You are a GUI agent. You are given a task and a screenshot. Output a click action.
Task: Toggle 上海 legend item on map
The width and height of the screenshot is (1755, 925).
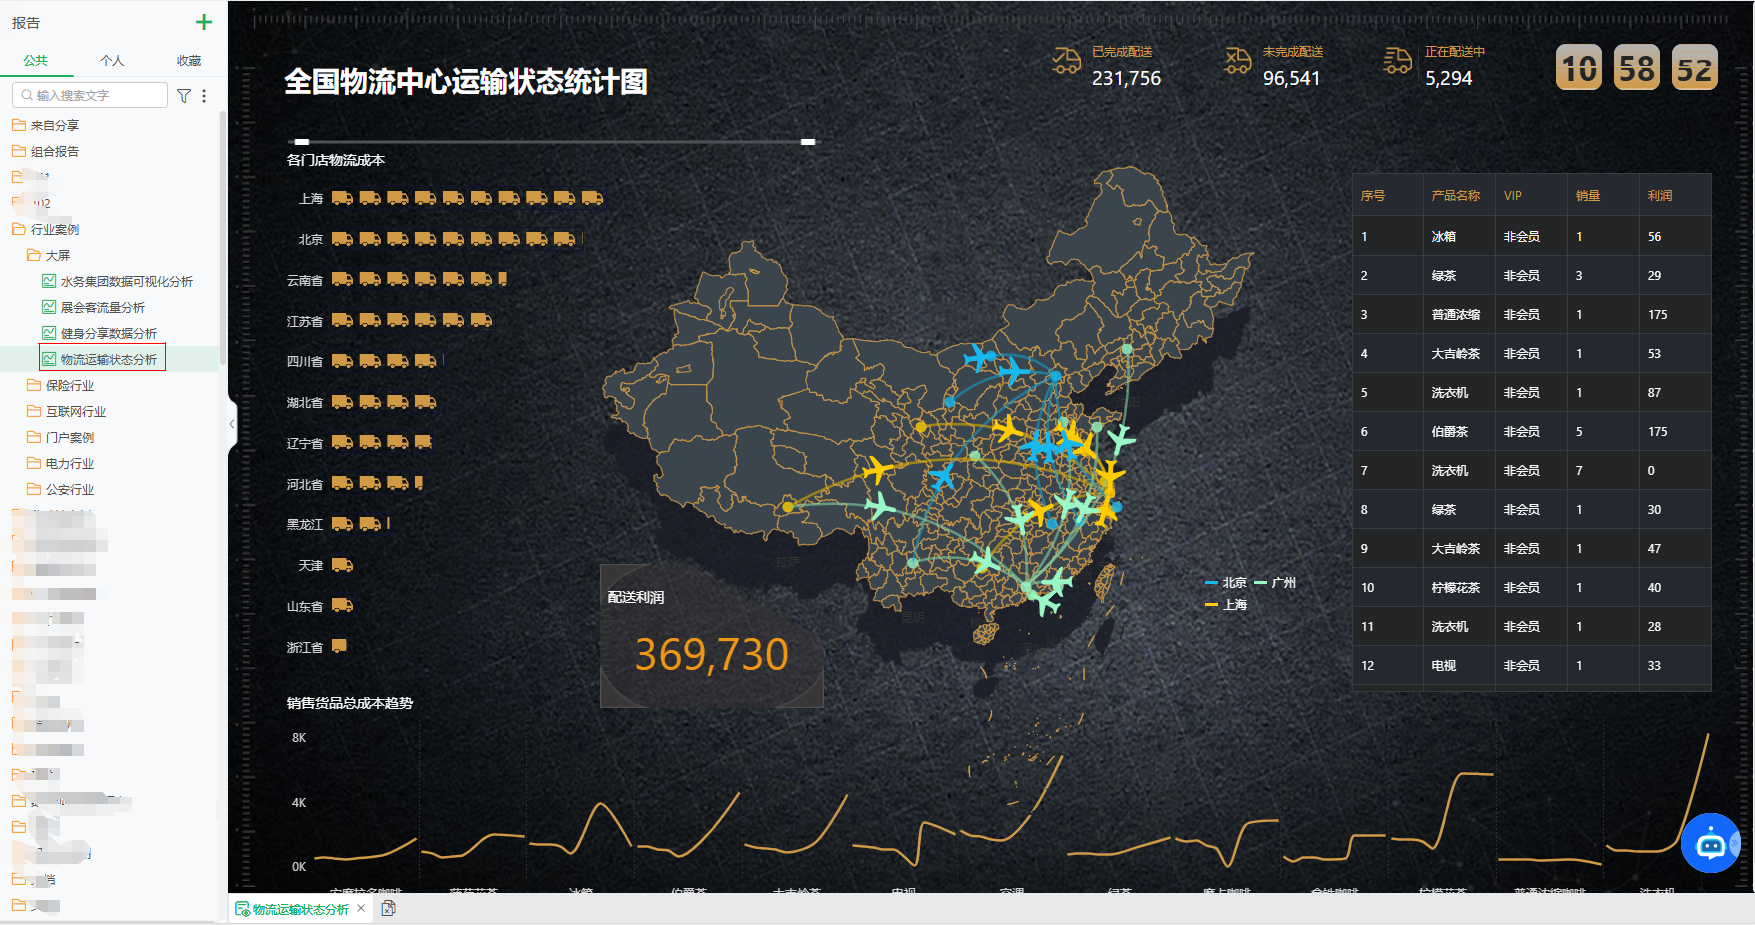[x=1226, y=605]
